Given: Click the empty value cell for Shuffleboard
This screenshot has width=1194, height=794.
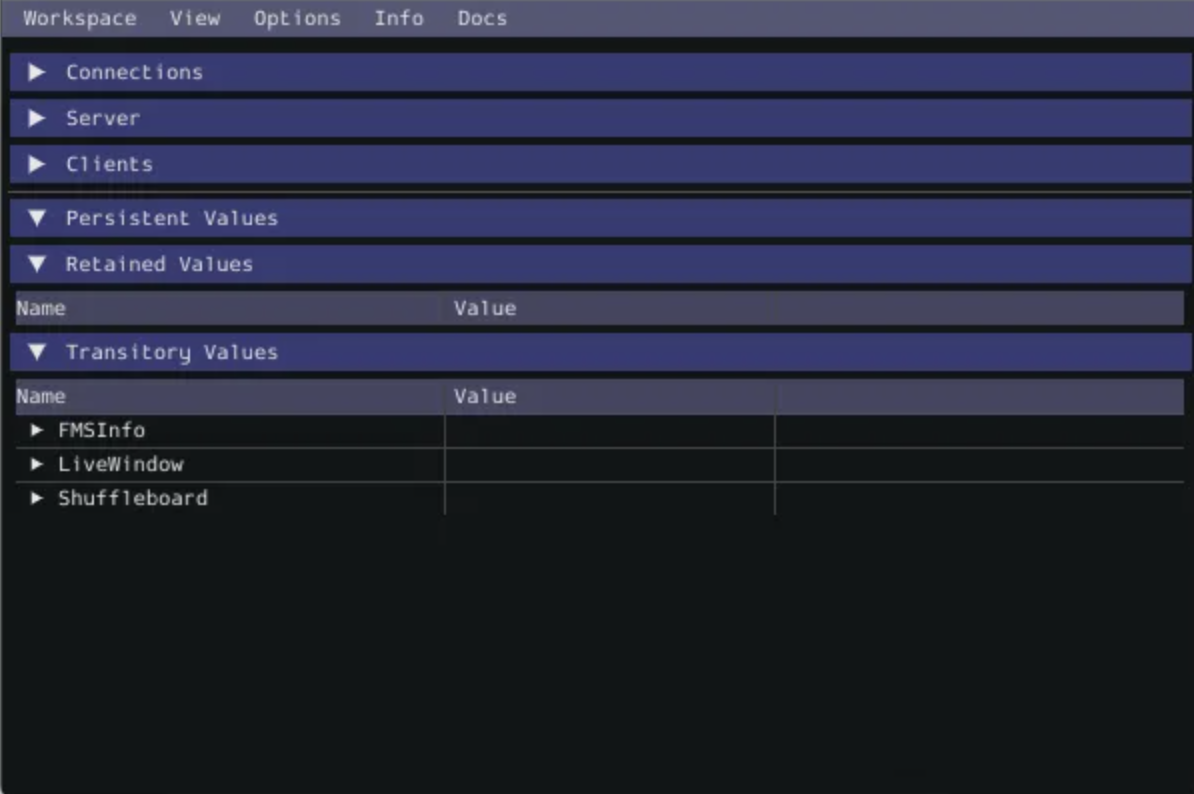Looking at the screenshot, I should [x=608, y=499].
